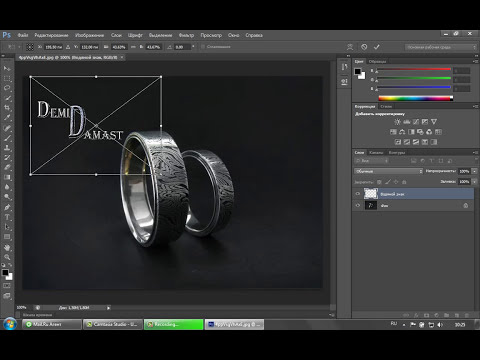Open the Файл menu
This screenshot has height=360, width=480.
(x=23, y=35)
